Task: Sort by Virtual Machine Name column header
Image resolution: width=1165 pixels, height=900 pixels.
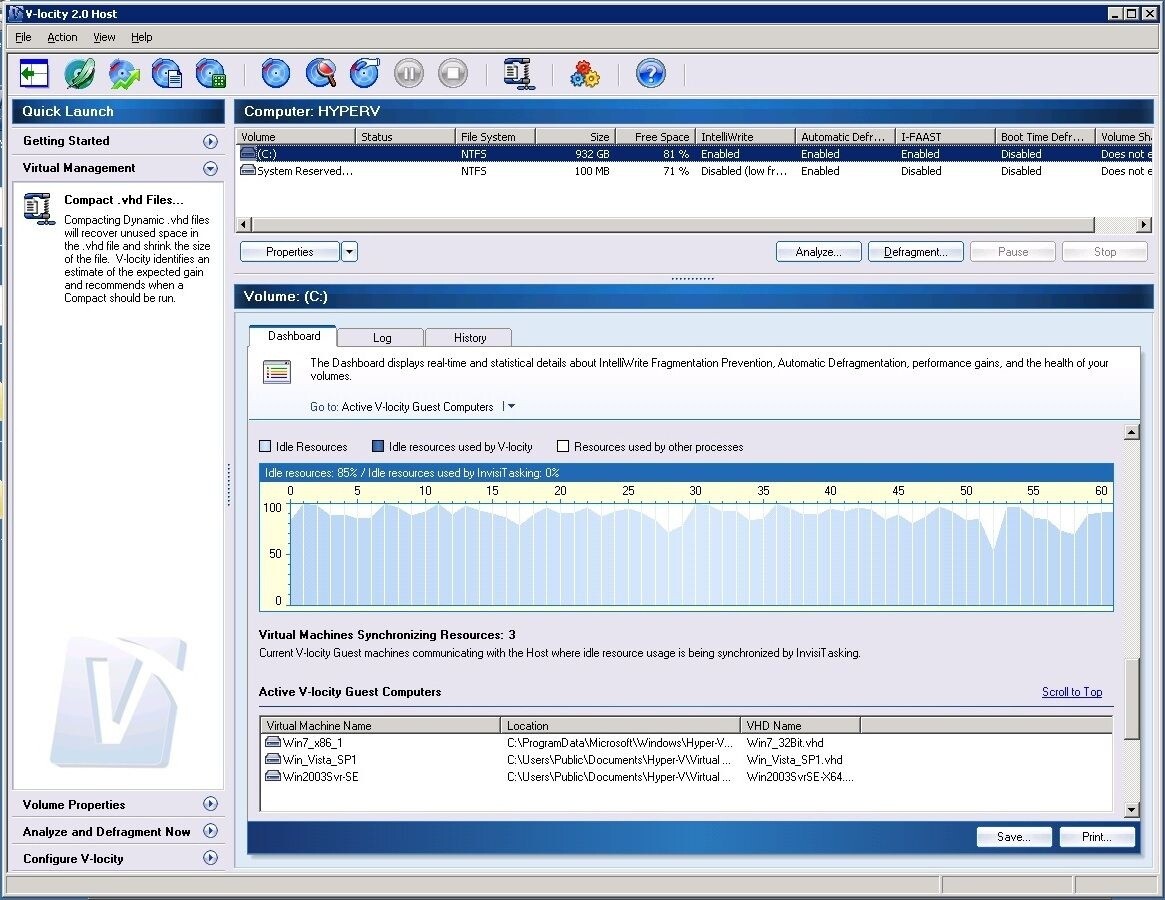Action: coord(380,725)
